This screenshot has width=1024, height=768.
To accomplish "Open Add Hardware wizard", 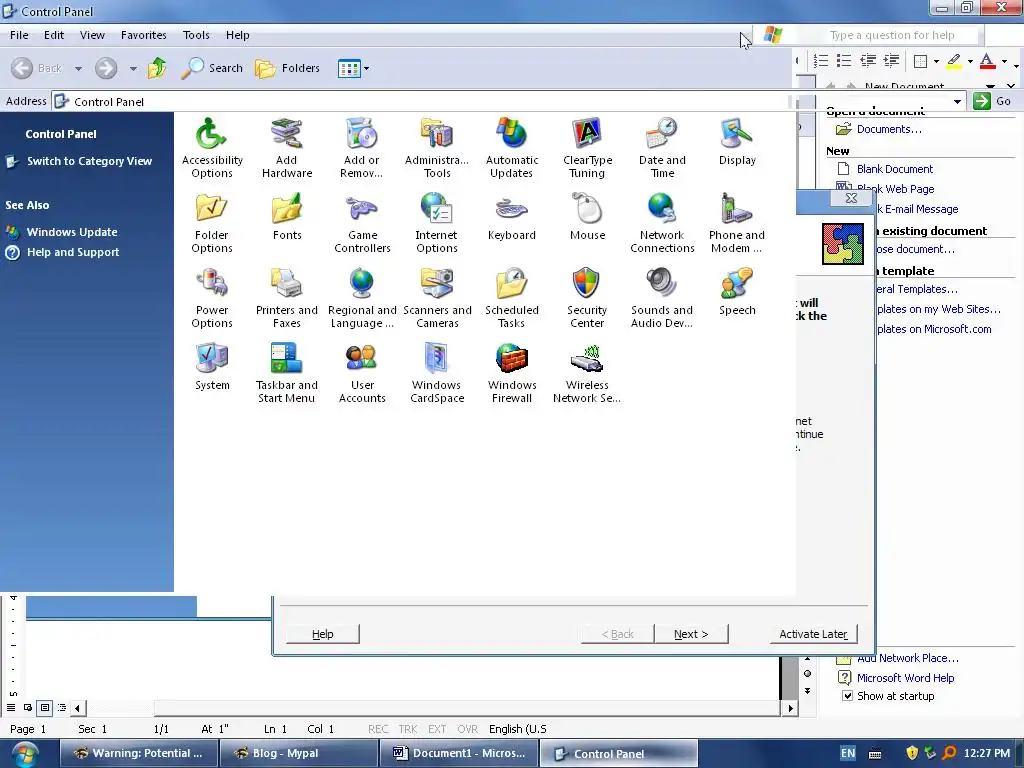I will (x=287, y=148).
